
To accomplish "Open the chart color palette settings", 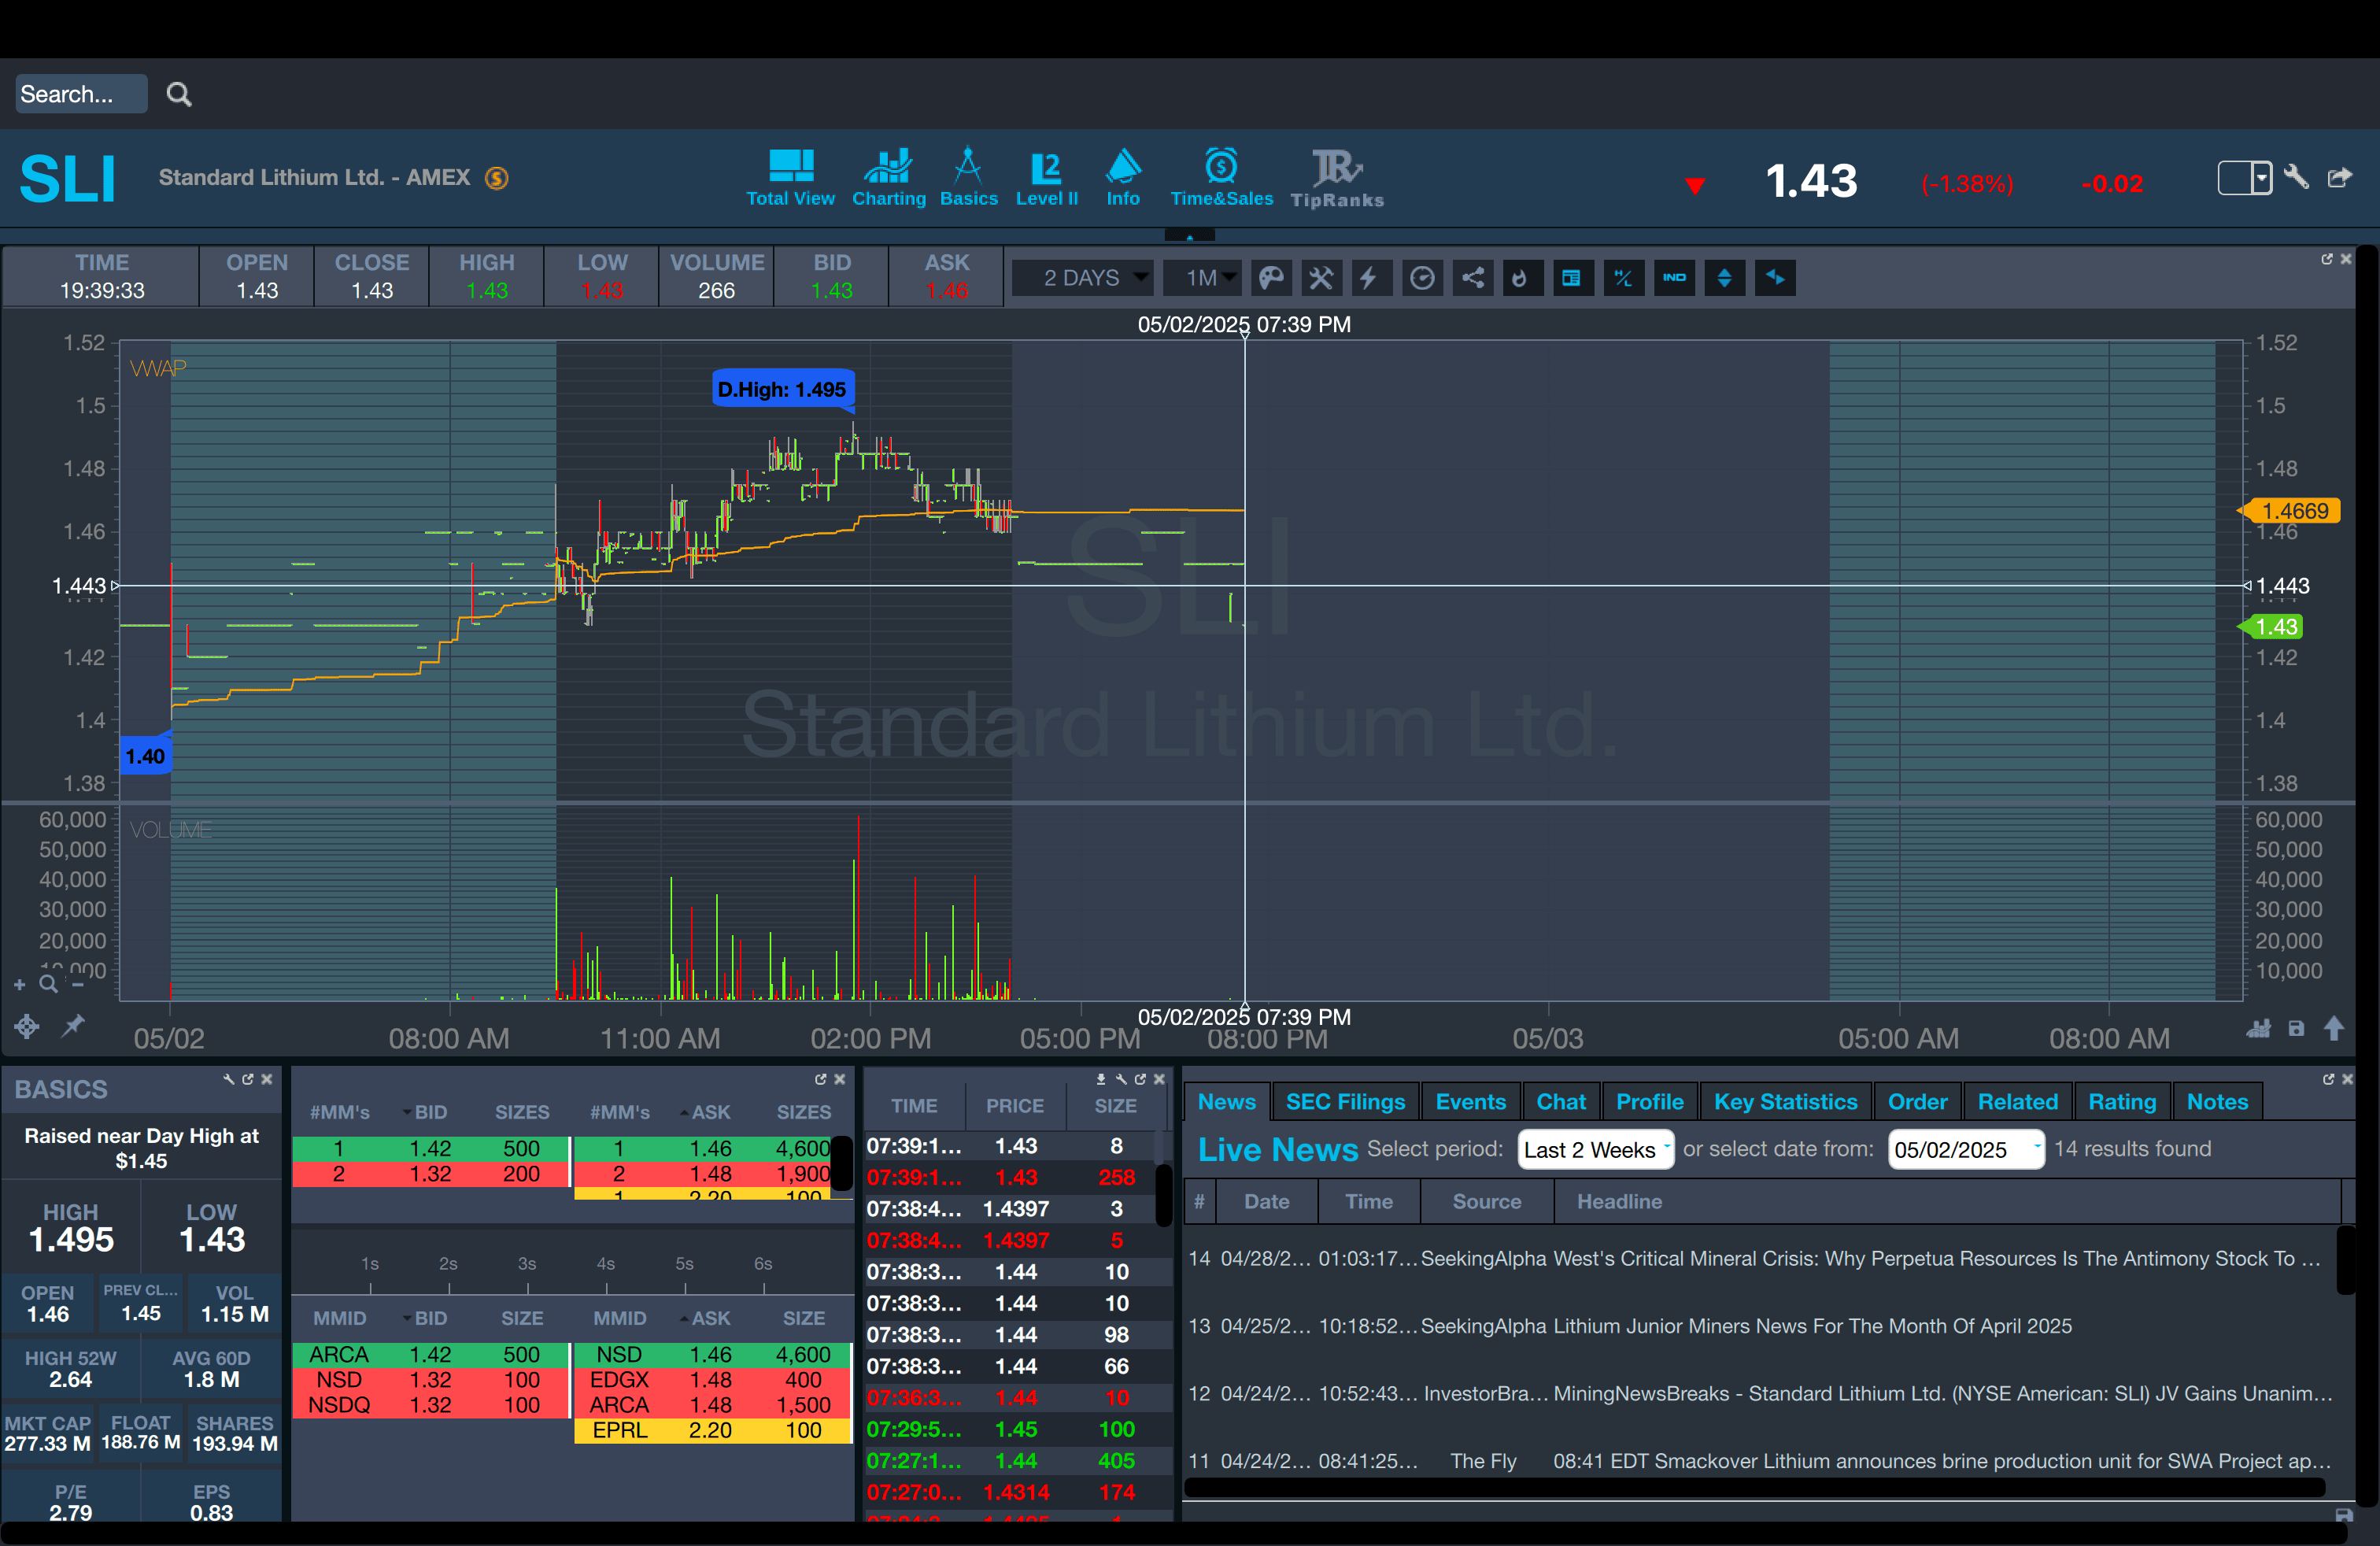I will [1270, 278].
